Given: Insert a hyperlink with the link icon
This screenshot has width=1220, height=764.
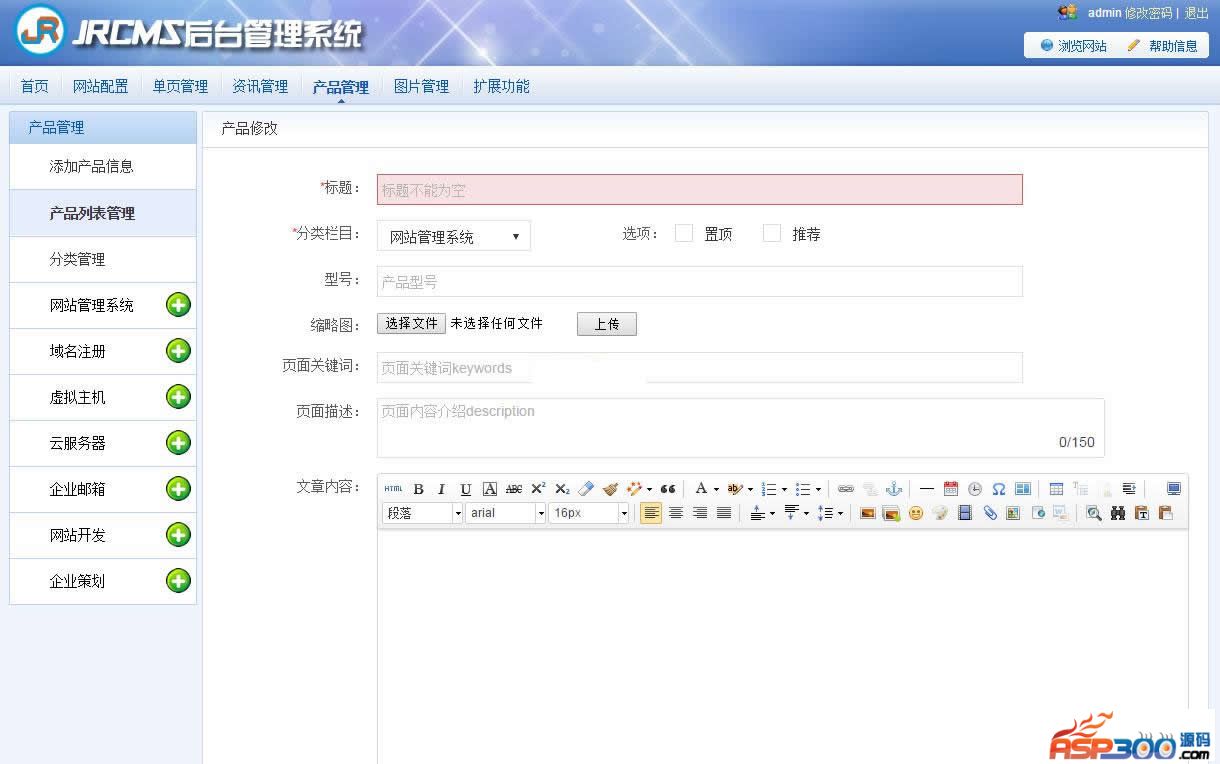Looking at the screenshot, I should [x=846, y=489].
